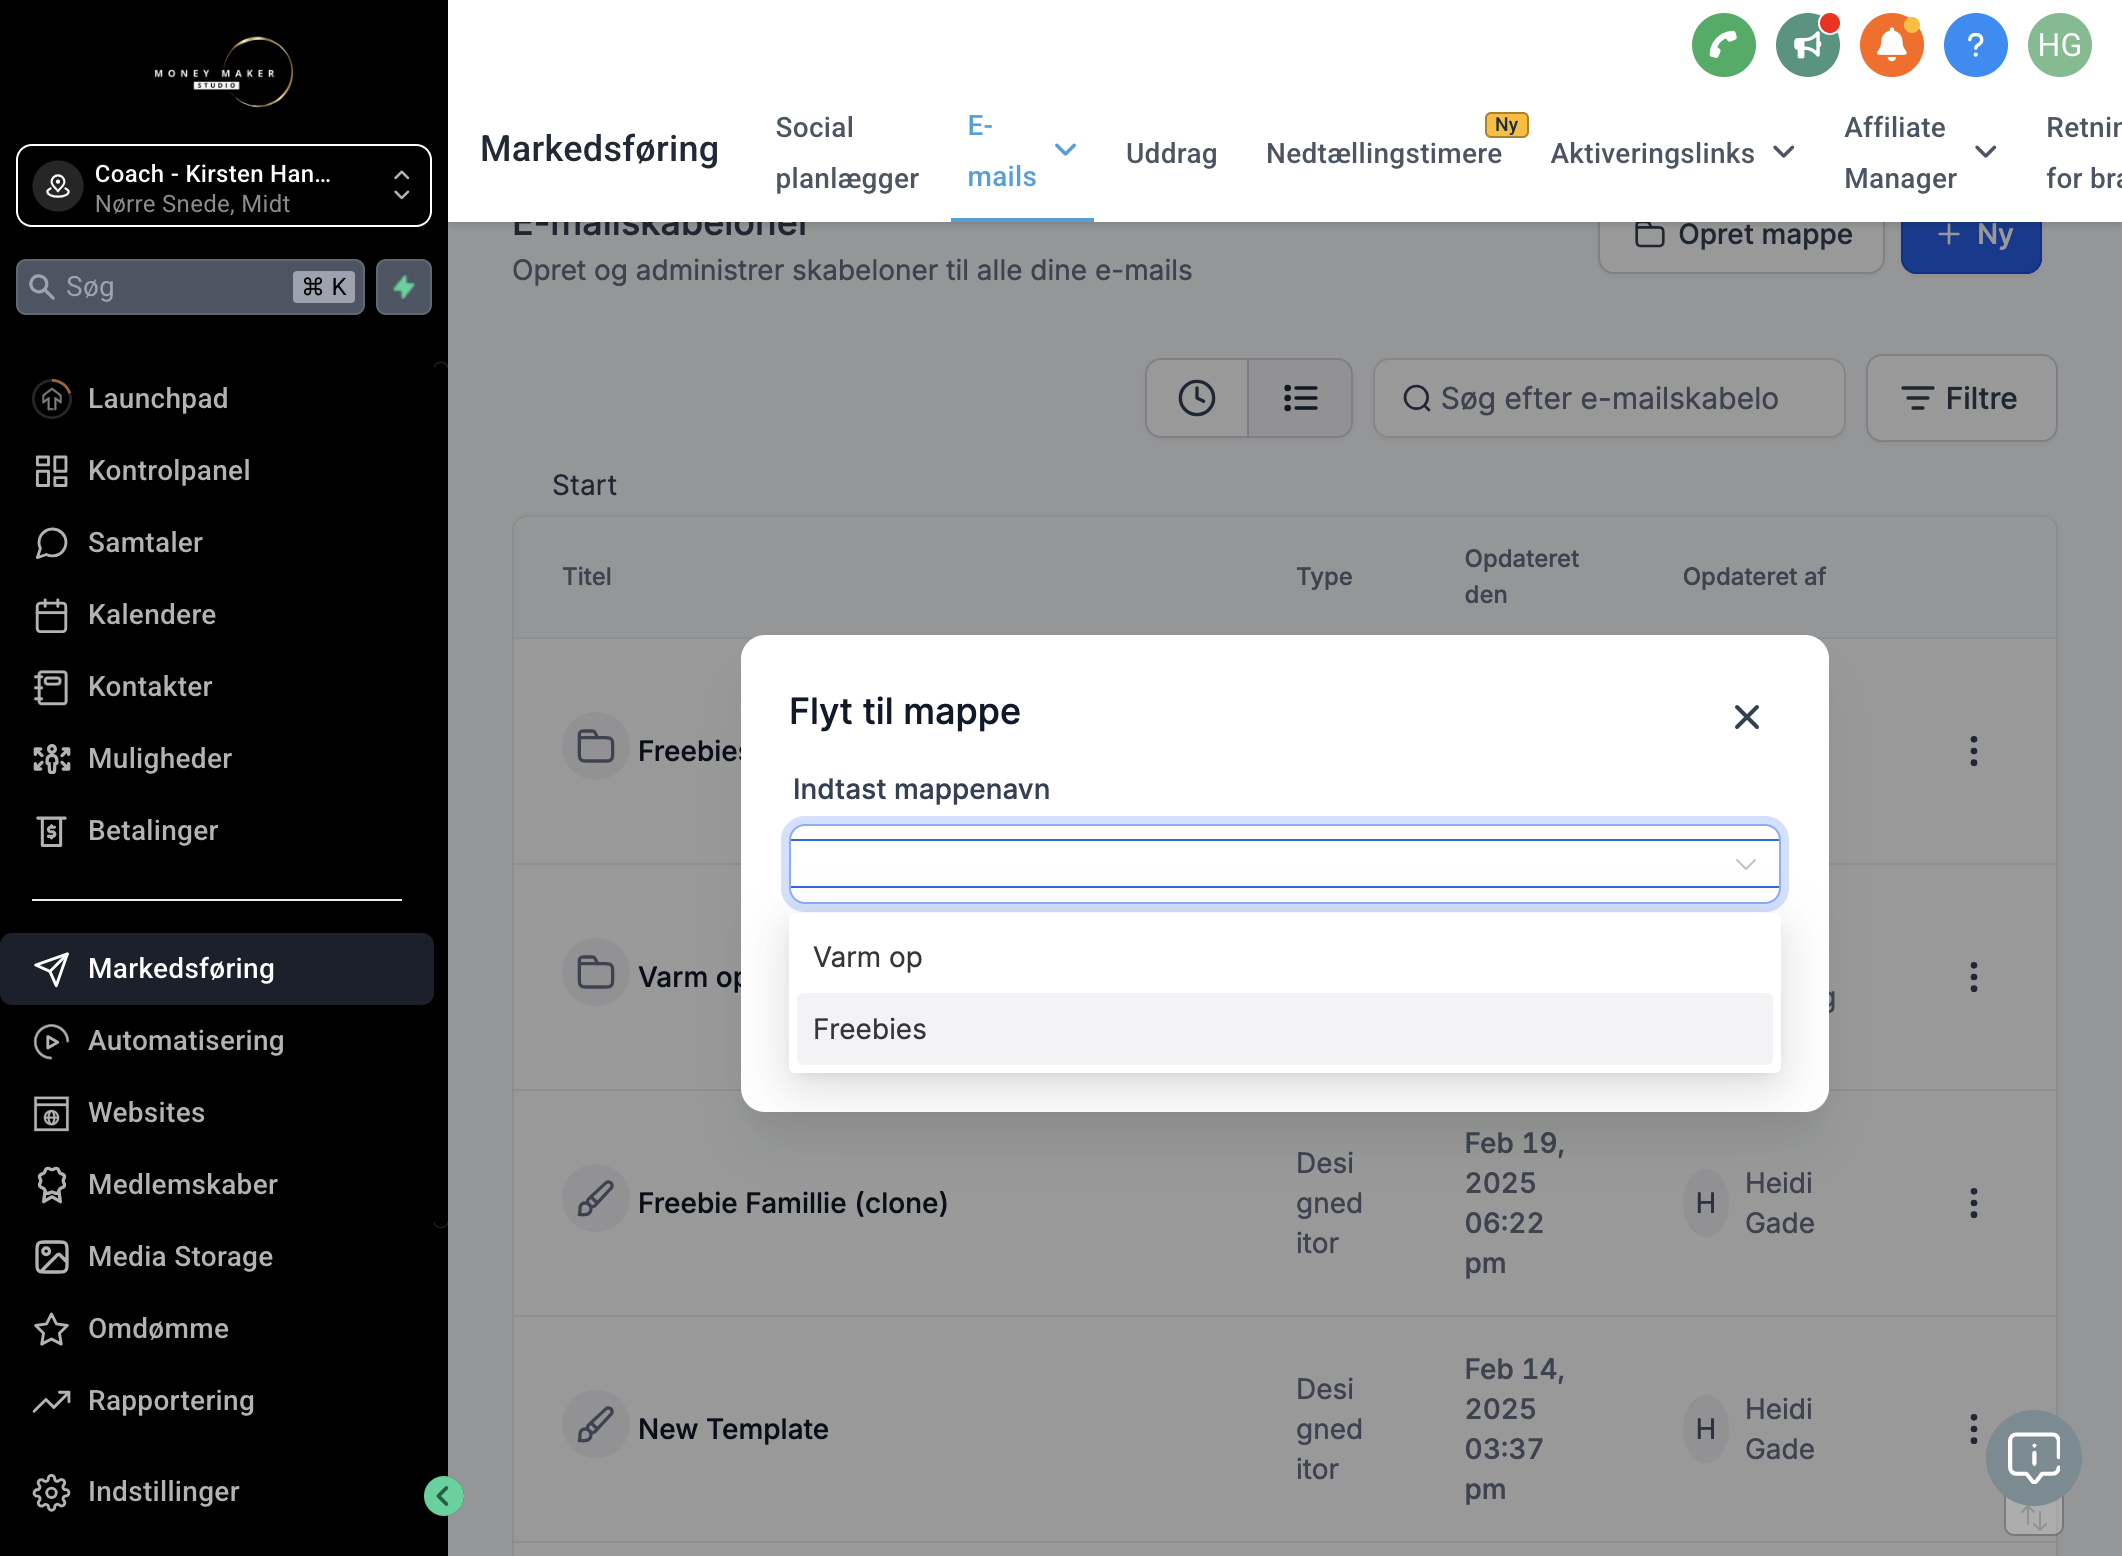Select Freebies from folder dropdown

(1284, 1029)
